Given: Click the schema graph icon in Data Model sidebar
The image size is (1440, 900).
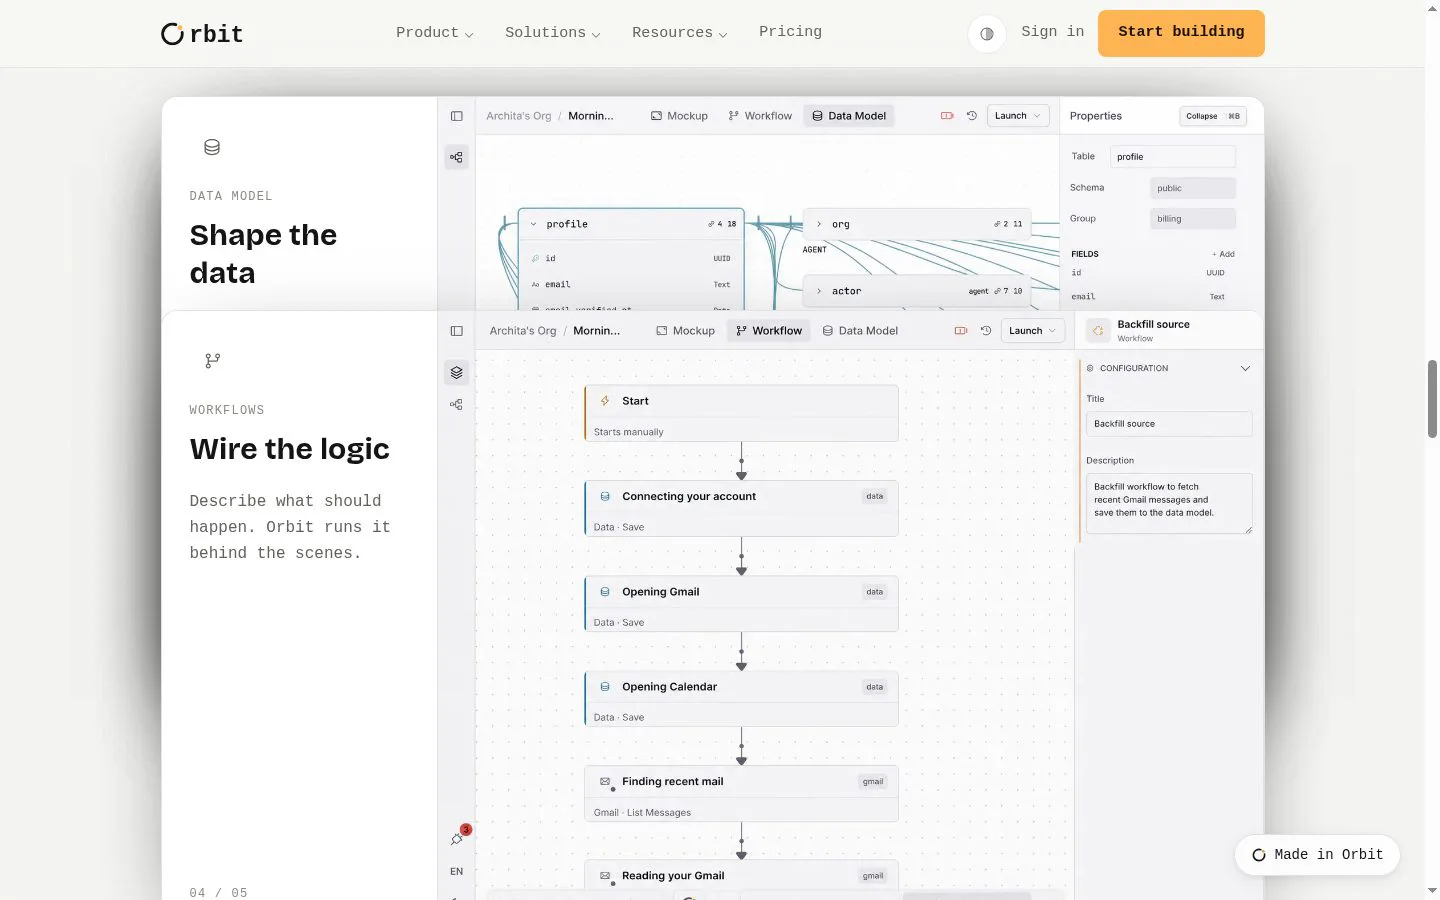Looking at the screenshot, I should pos(457,157).
